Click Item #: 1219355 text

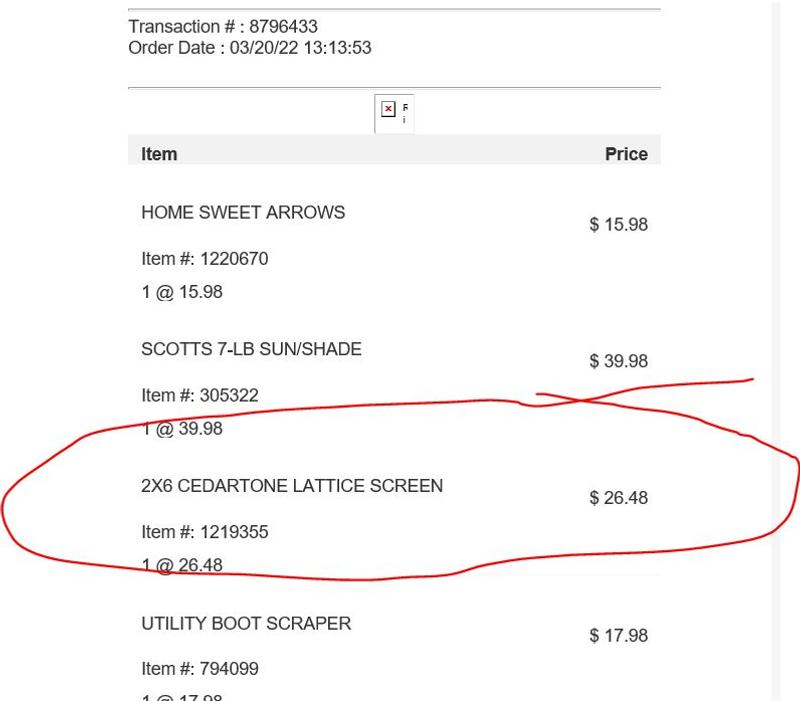click(x=205, y=532)
